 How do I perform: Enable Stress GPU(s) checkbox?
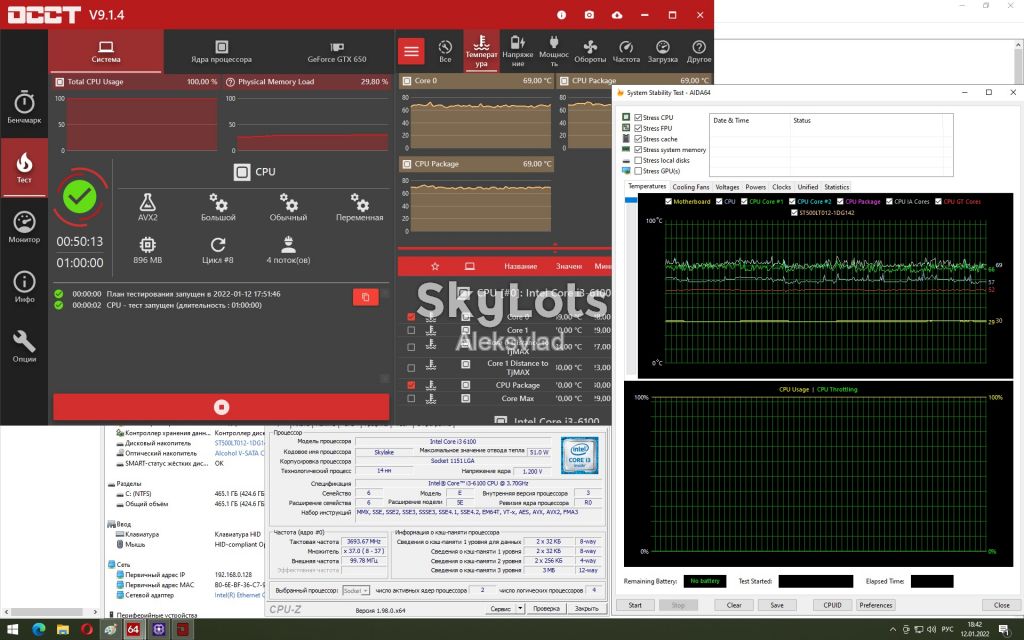pos(638,171)
